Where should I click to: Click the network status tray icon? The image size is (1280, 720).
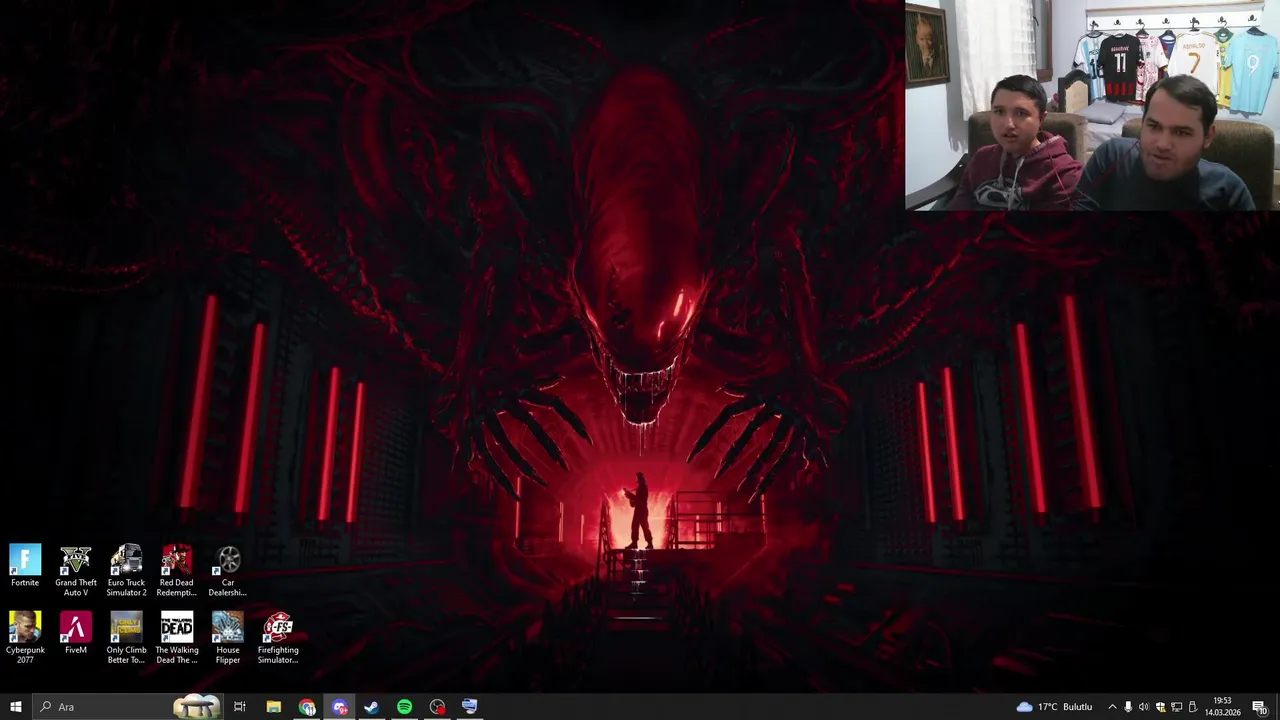pyautogui.click(x=1176, y=707)
